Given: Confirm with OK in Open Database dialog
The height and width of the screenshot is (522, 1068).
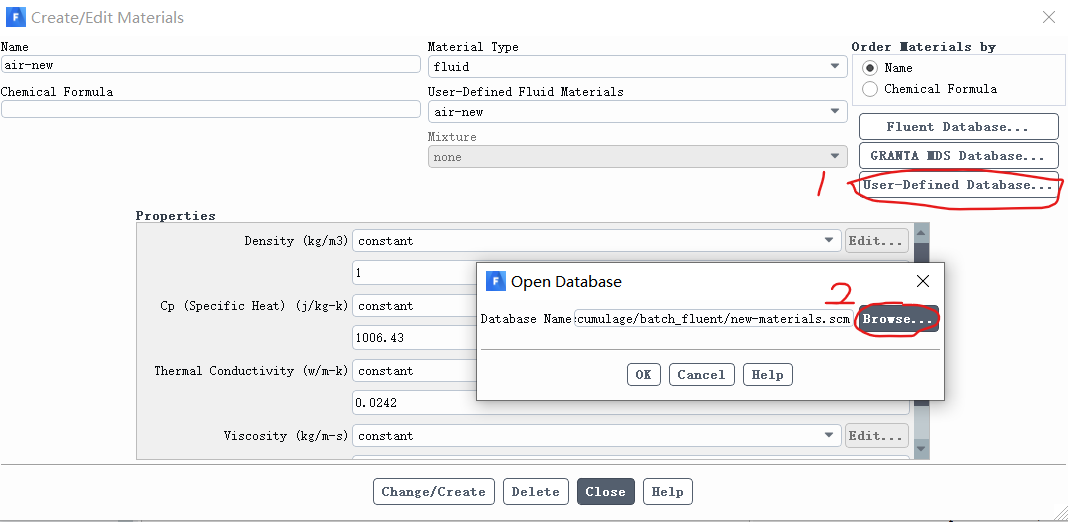Looking at the screenshot, I should 643,375.
